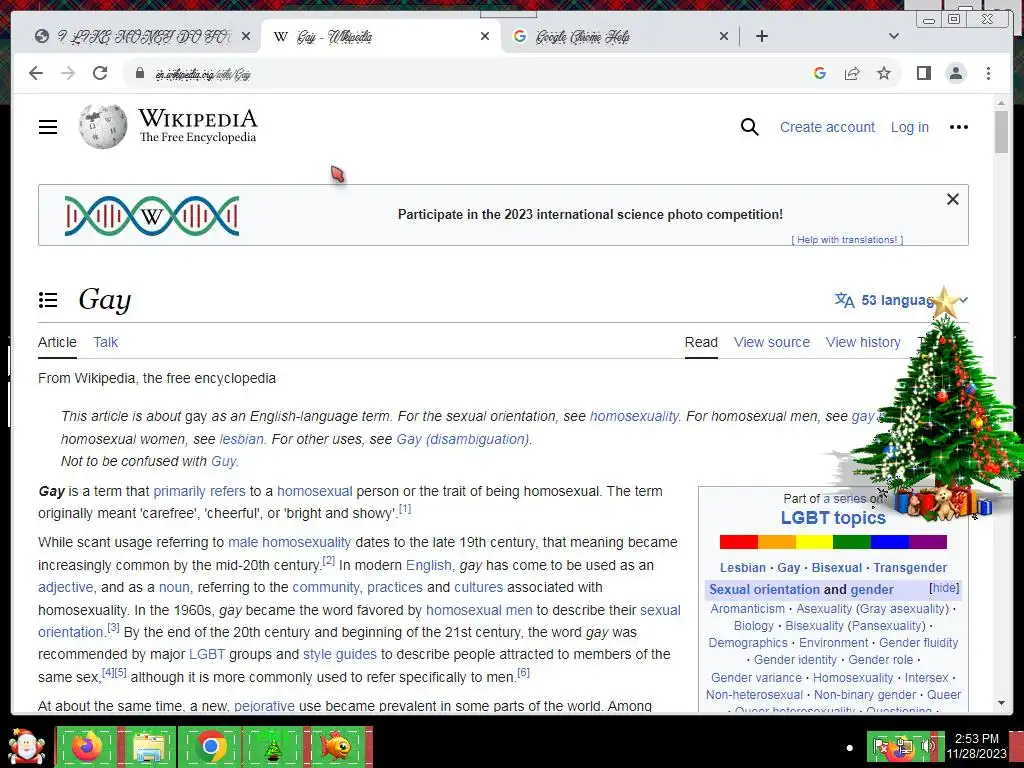Viewport: 1024px width, 768px height.
Task: Click the page vertical scrollbar thumb
Action: click(x=1001, y=132)
